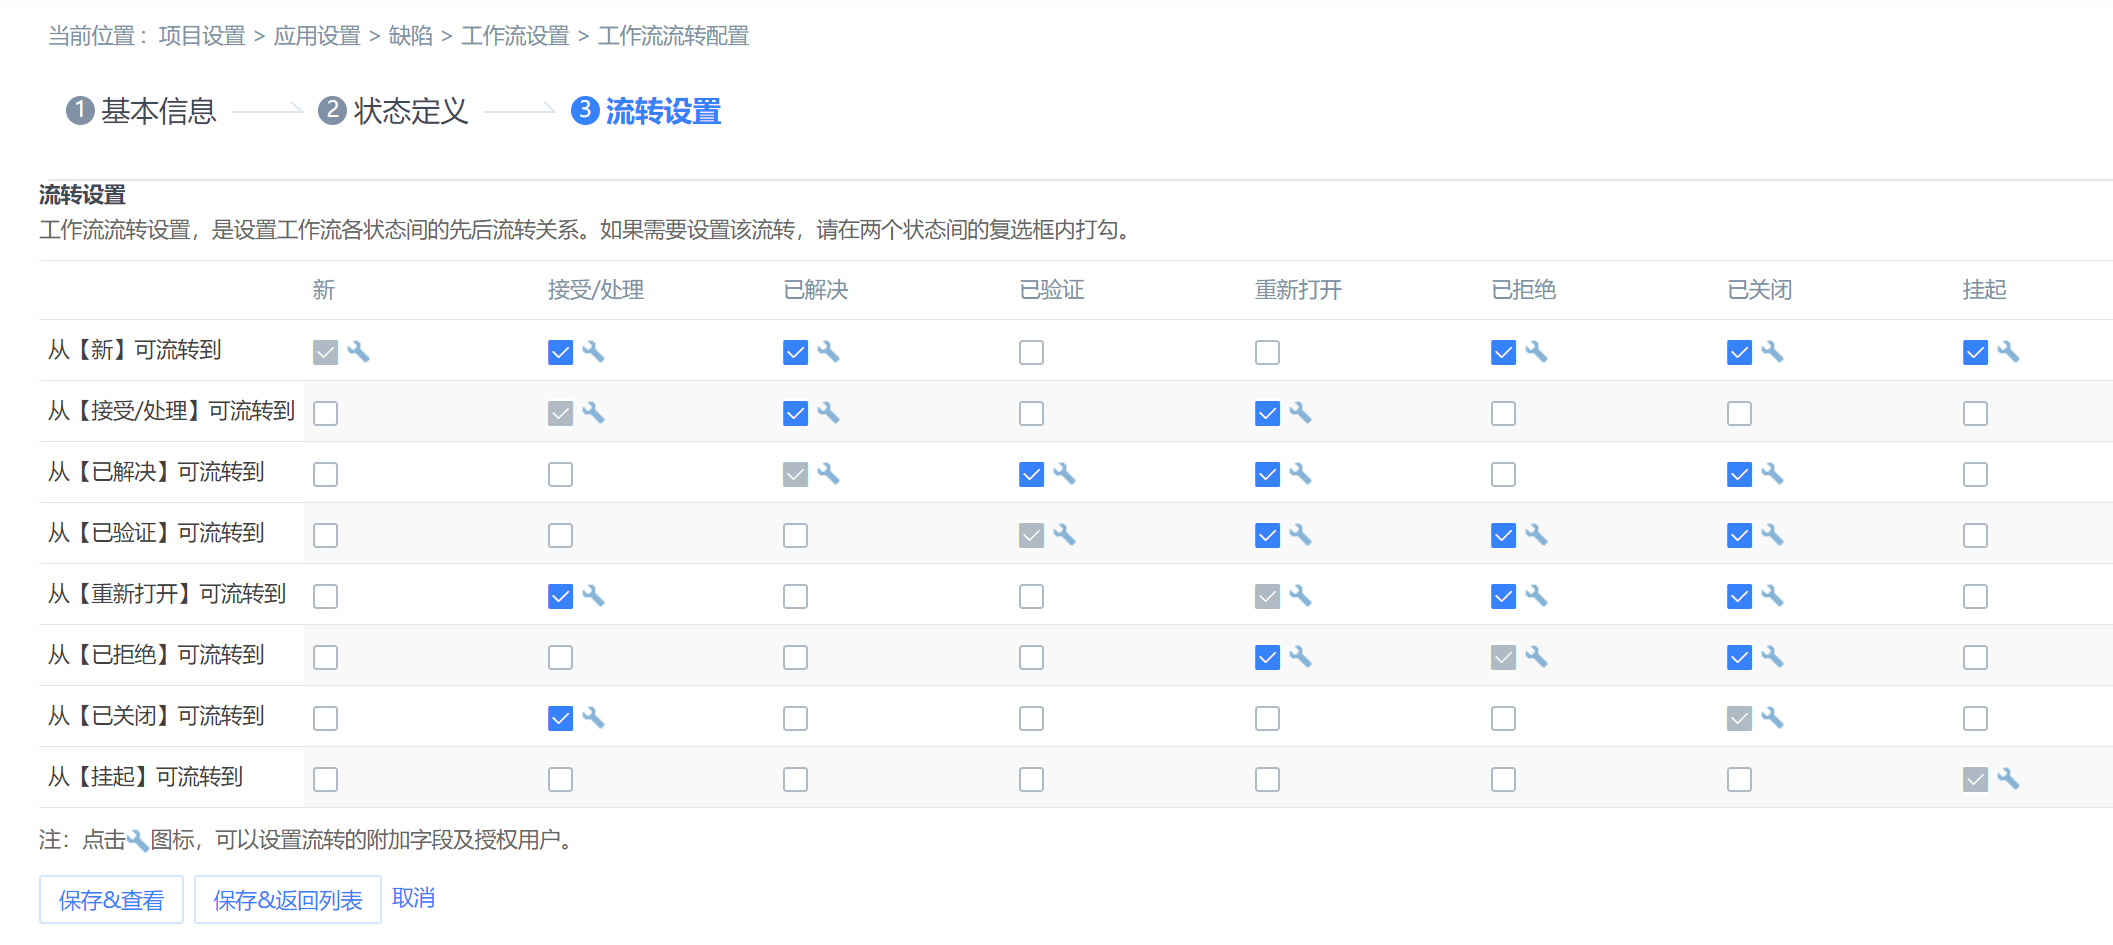The height and width of the screenshot is (945, 2113).
Task: Click the 取消 link
Action: [413, 898]
